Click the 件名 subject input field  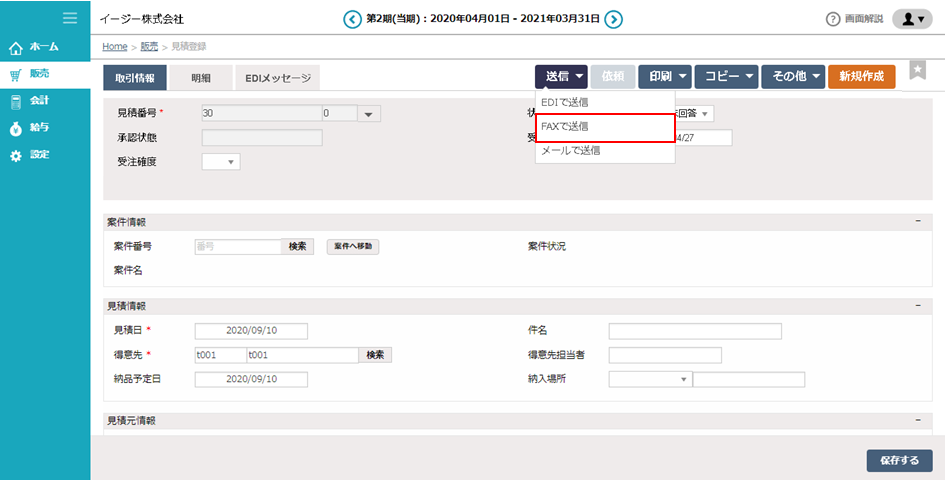tap(694, 331)
